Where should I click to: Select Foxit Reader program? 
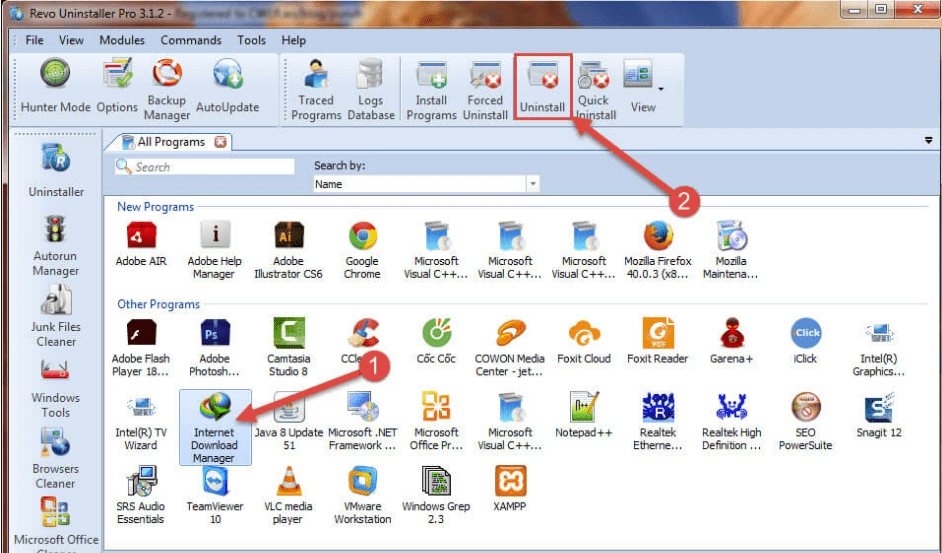click(657, 341)
